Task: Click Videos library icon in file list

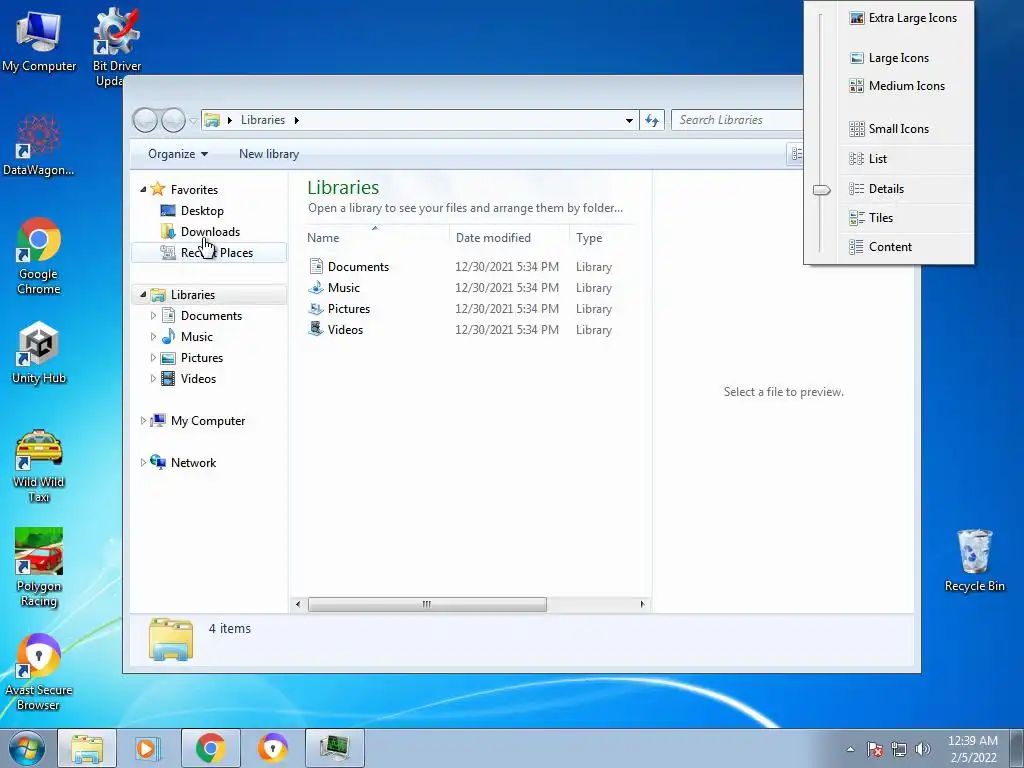Action: 316,329
